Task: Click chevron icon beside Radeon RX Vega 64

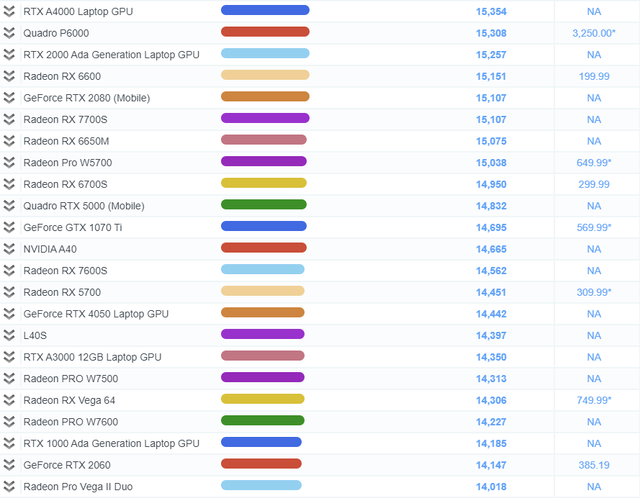Action: pos(9,400)
